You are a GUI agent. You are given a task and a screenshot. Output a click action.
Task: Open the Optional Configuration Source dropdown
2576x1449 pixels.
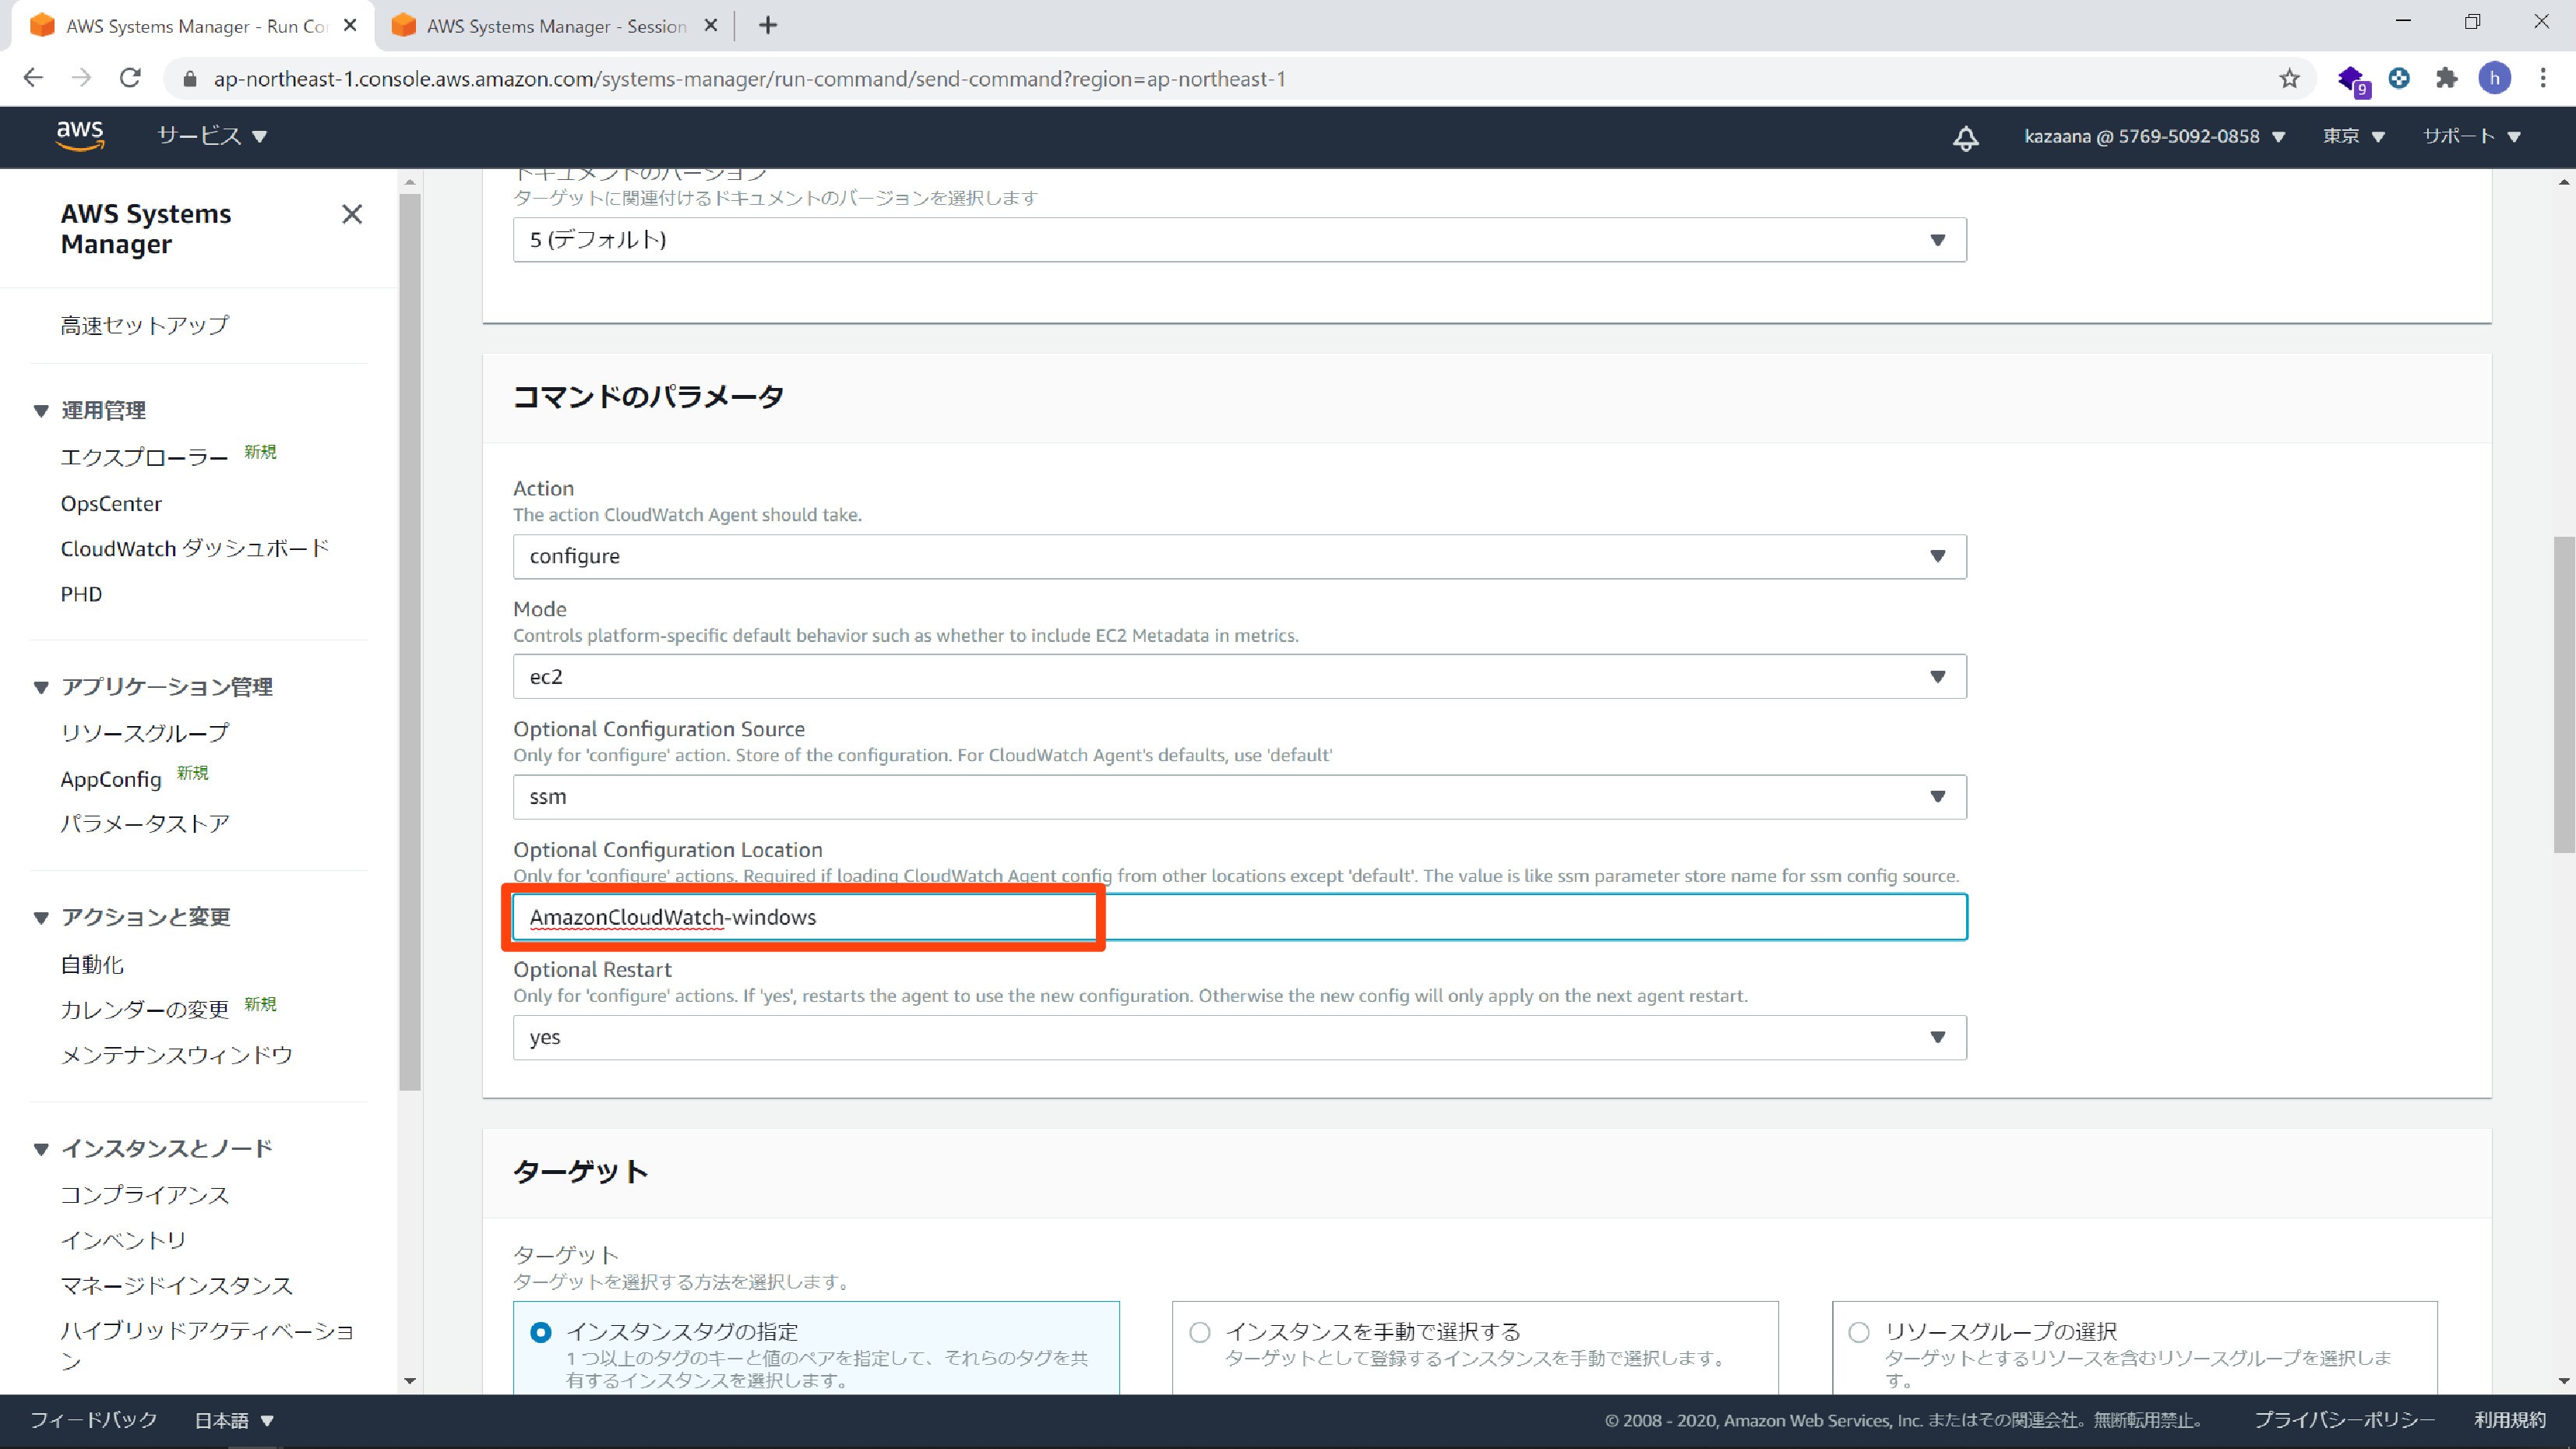click(x=1239, y=797)
